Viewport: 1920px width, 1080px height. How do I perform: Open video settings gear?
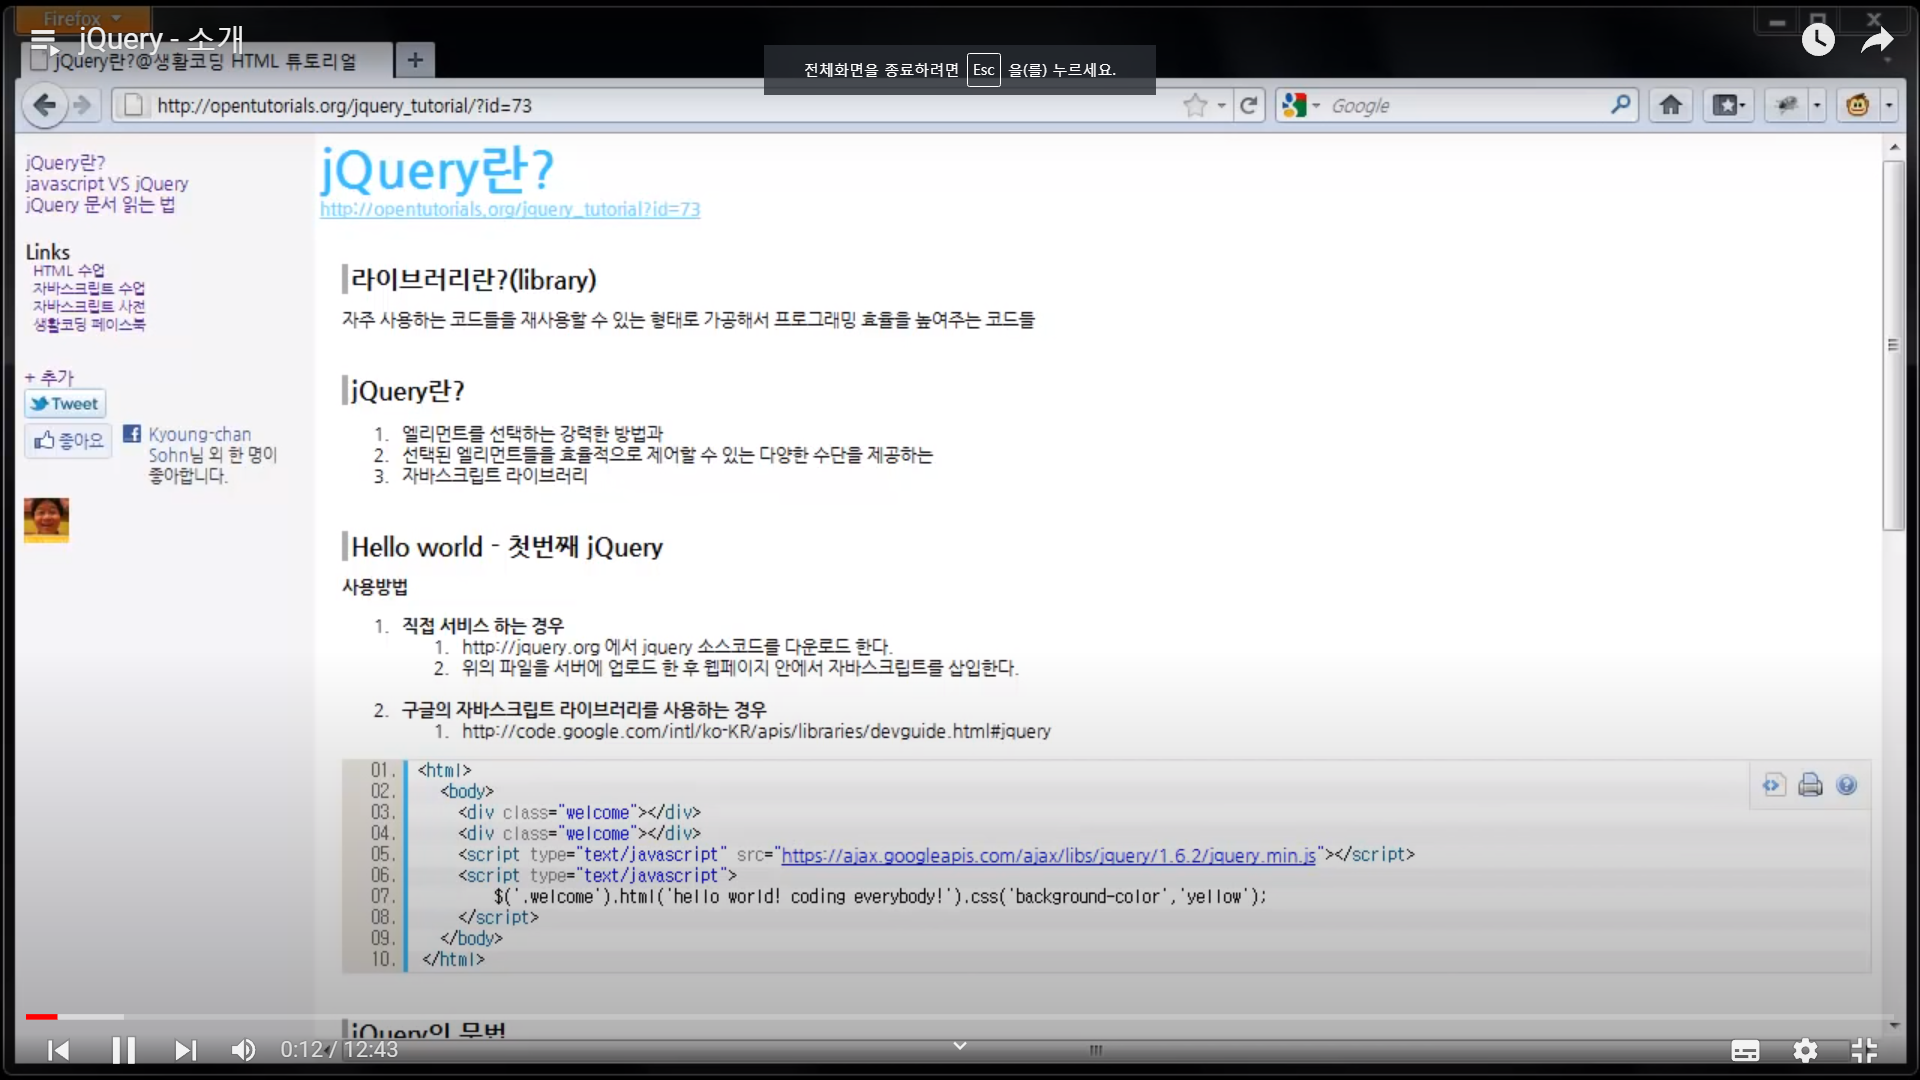1805,1050
